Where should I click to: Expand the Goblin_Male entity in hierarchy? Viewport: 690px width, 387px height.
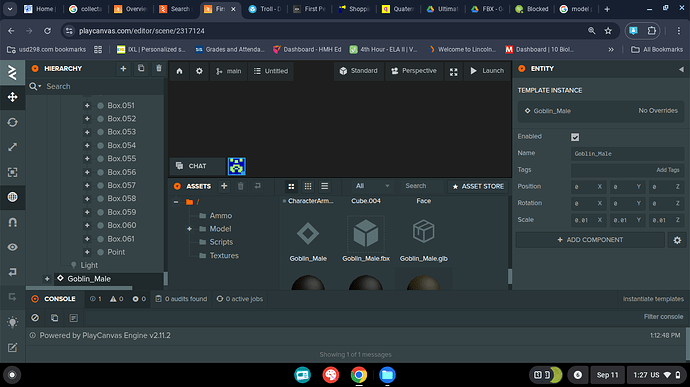[x=47, y=279]
